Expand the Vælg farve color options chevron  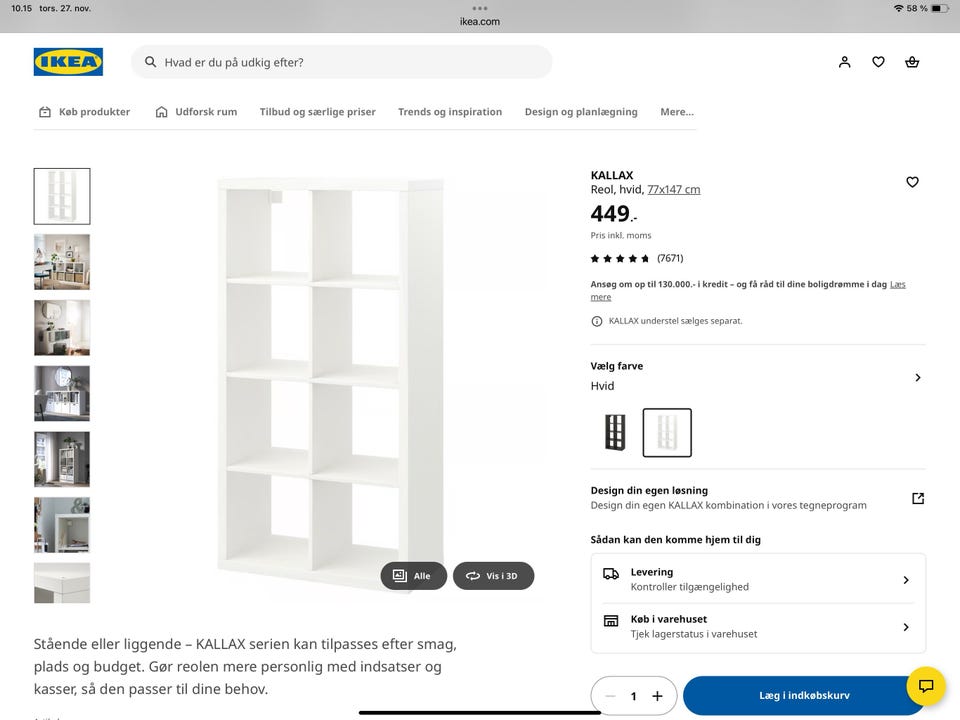[x=918, y=377]
